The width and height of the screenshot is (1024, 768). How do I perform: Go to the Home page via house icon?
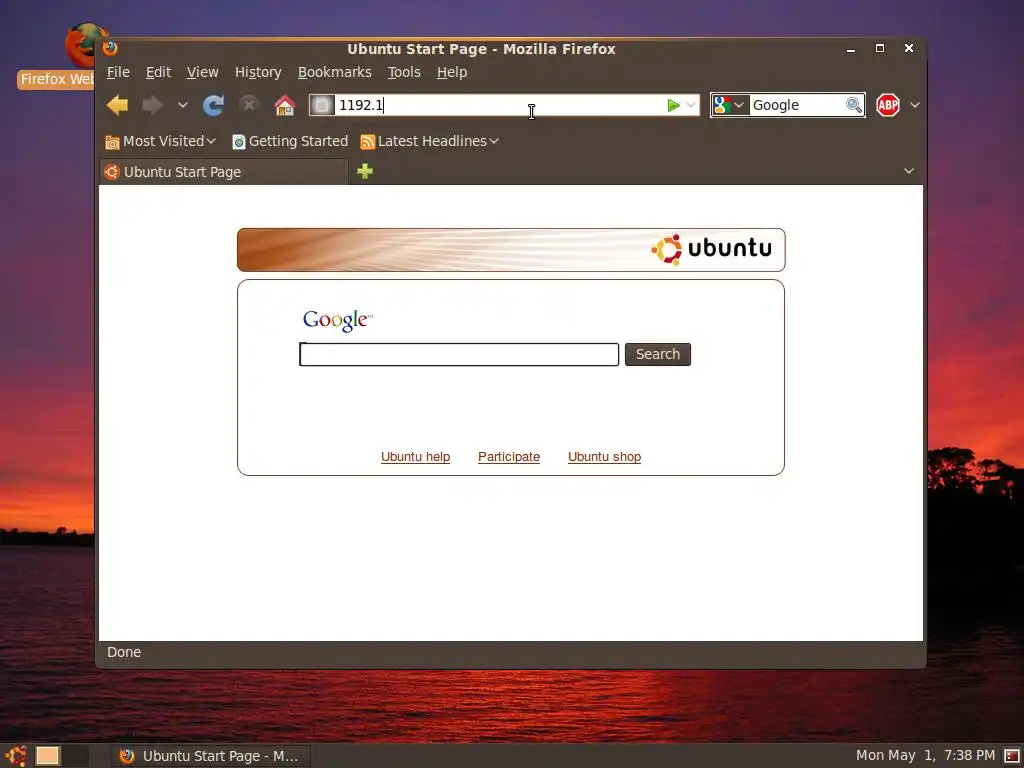pos(285,105)
